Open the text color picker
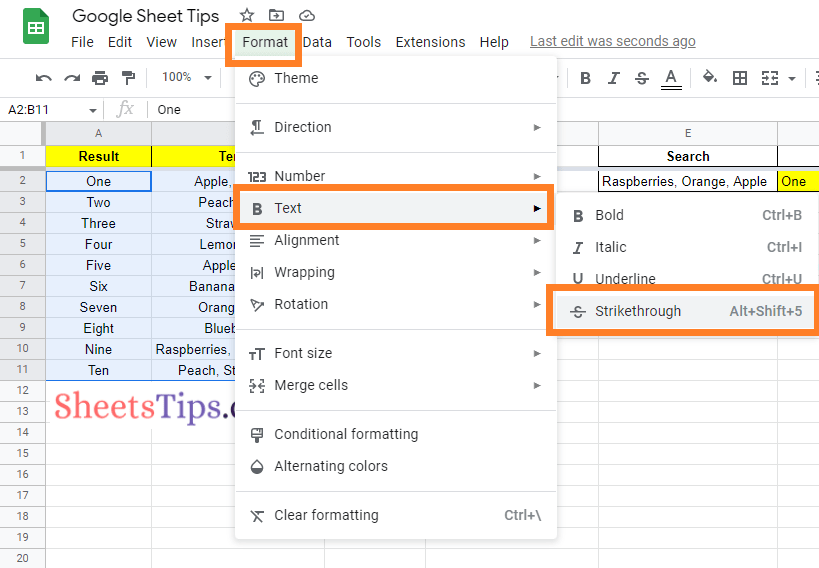The width and height of the screenshot is (819, 568). coord(671,79)
